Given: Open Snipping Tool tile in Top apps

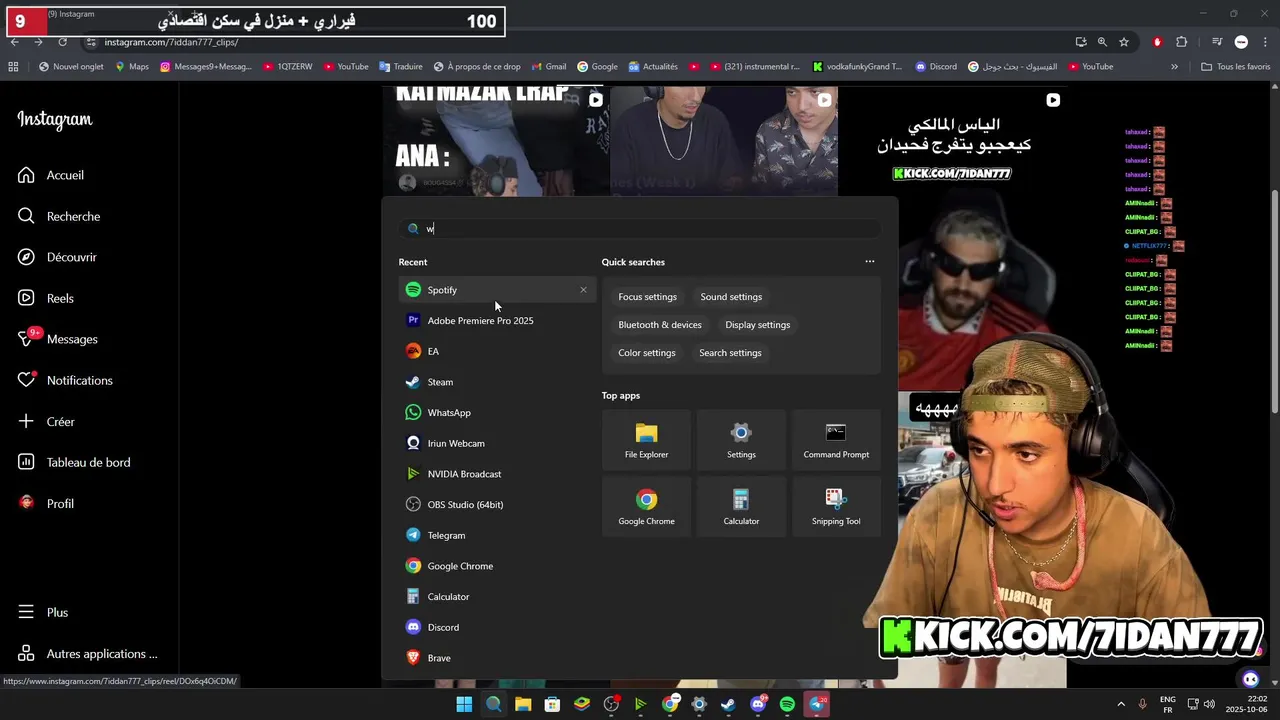Looking at the screenshot, I should pyautogui.click(x=836, y=507).
